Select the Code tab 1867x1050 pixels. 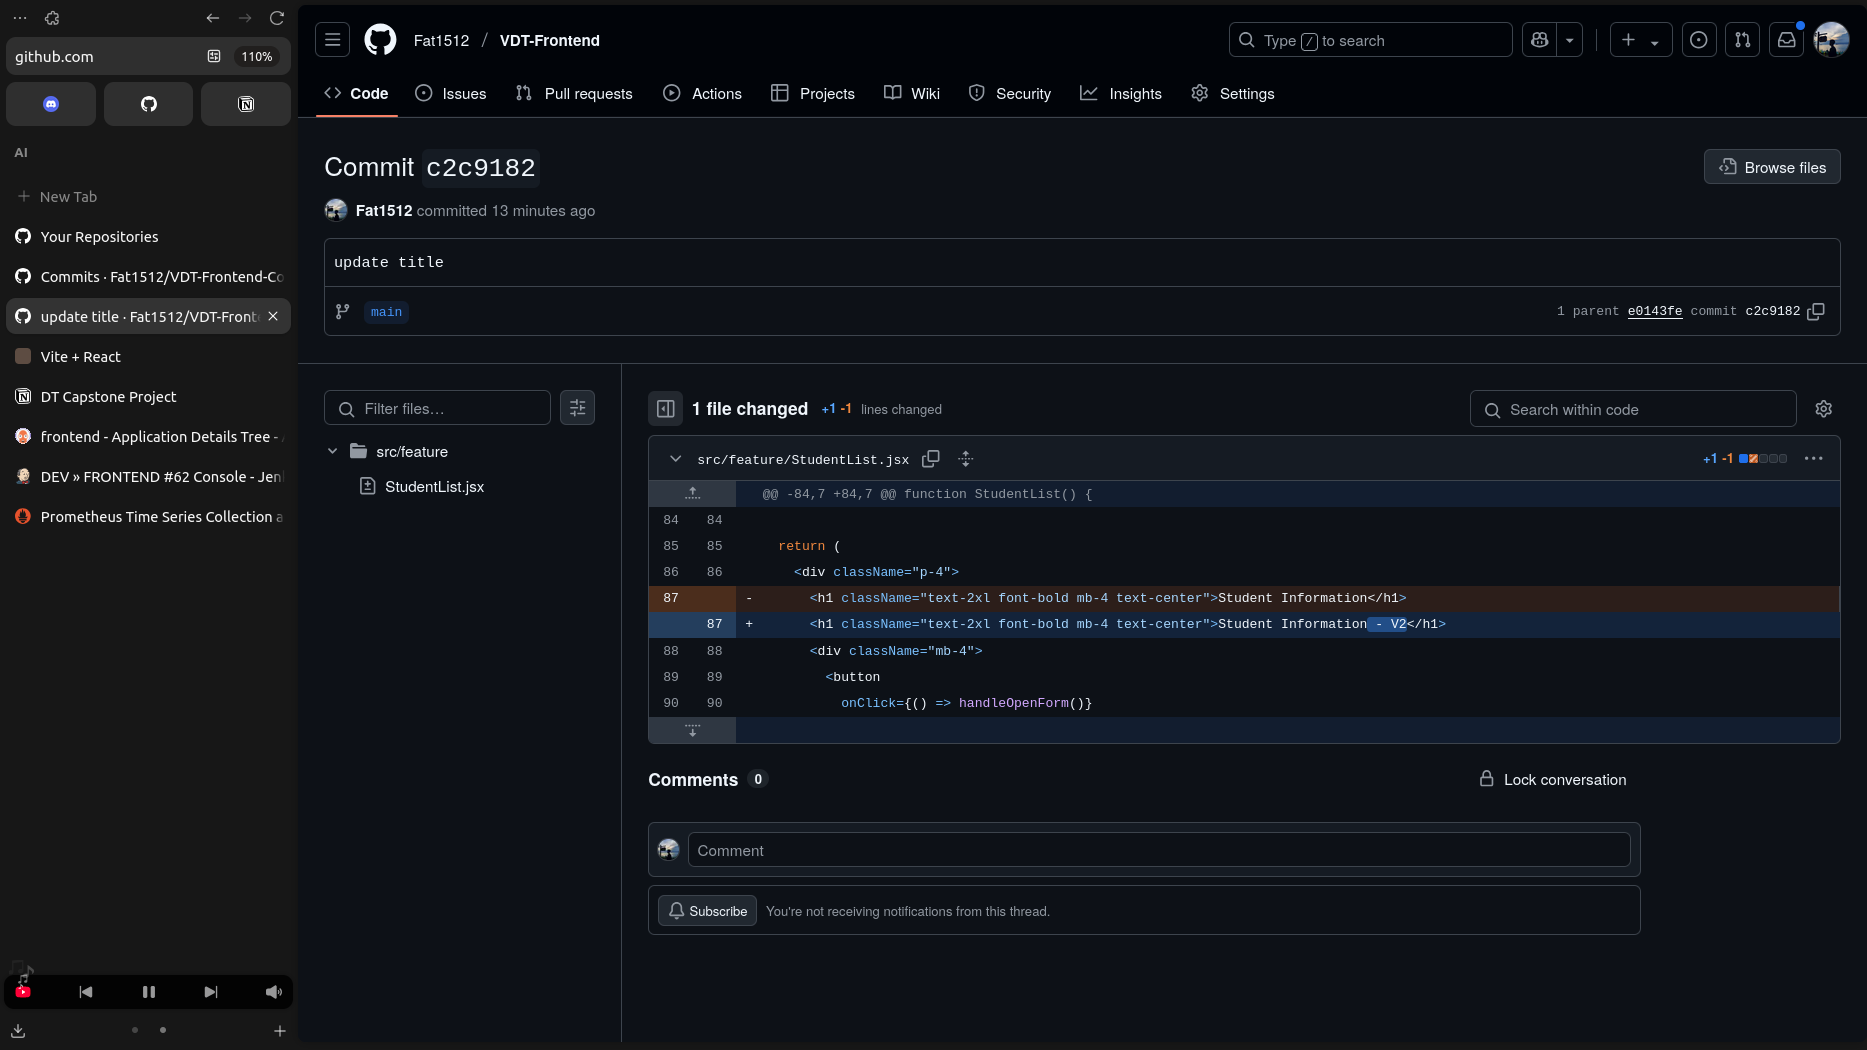pyautogui.click(x=356, y=93)
